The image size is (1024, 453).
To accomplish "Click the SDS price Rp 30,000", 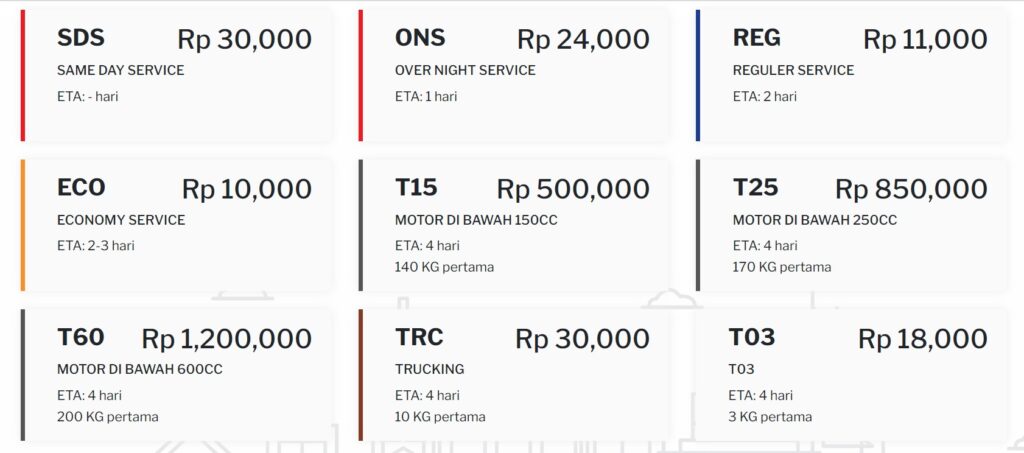I will click(x=244, y=40).
